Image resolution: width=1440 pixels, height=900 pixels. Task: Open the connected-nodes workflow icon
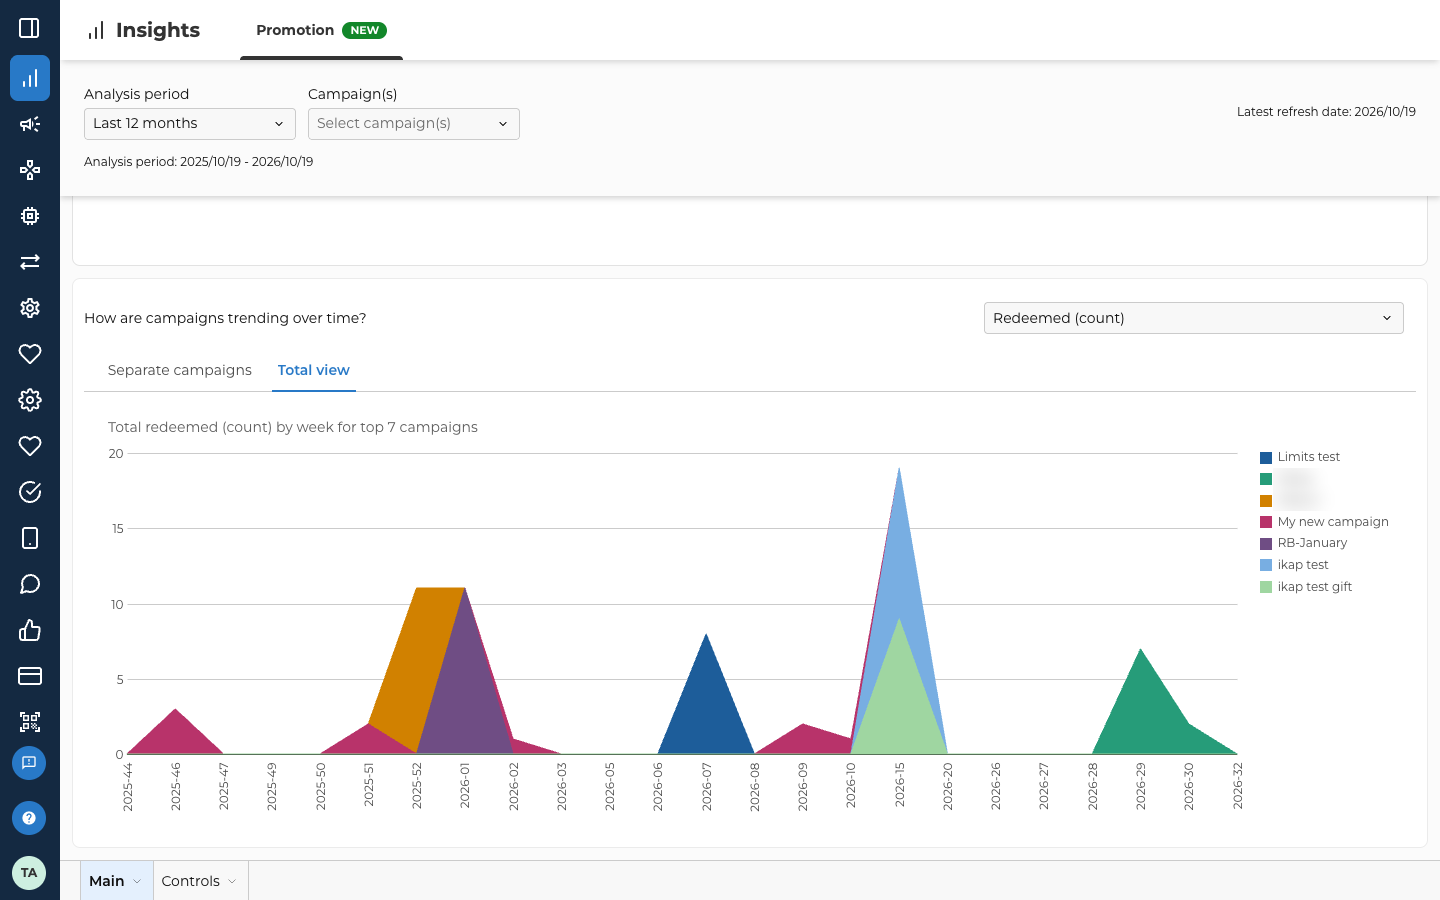[30, 170]
